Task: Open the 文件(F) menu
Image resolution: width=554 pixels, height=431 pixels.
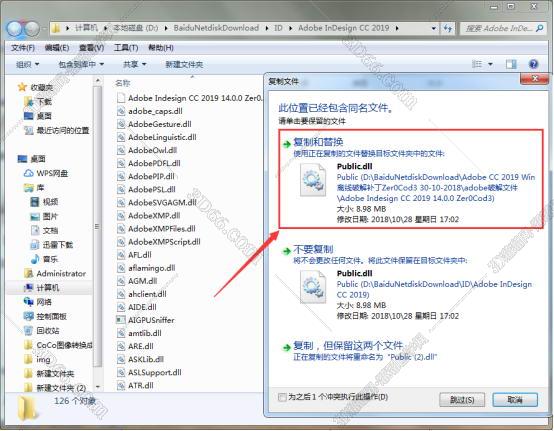Action: (23, 48)
